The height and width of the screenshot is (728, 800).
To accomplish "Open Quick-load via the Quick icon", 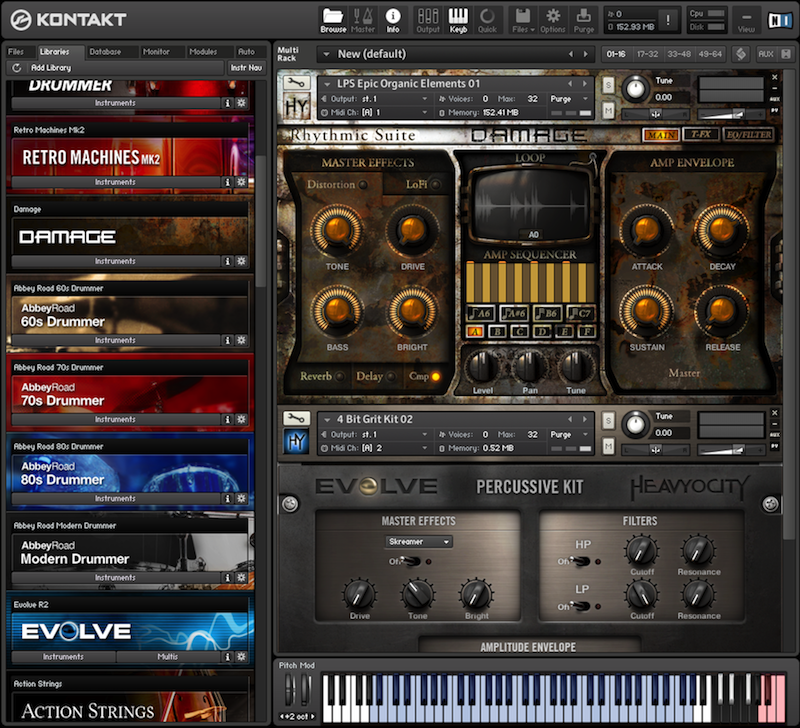I will (487, 18).
